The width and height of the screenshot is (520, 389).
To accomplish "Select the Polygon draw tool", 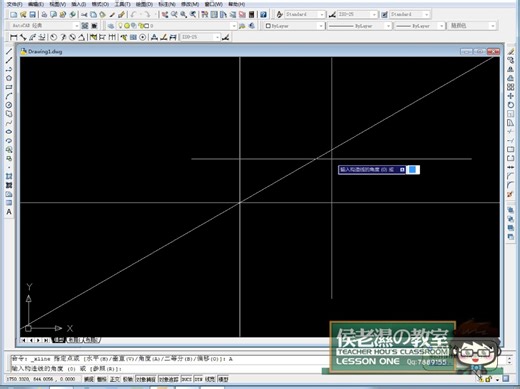I will tap(9, 78).
